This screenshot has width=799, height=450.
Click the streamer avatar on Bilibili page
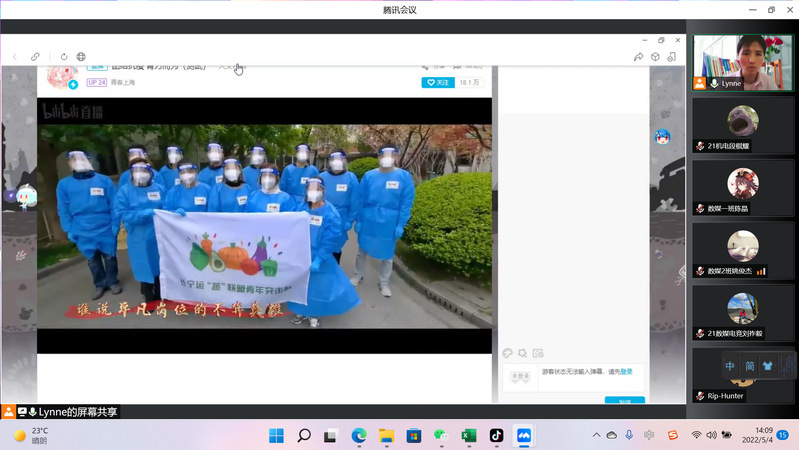[59, 78]
